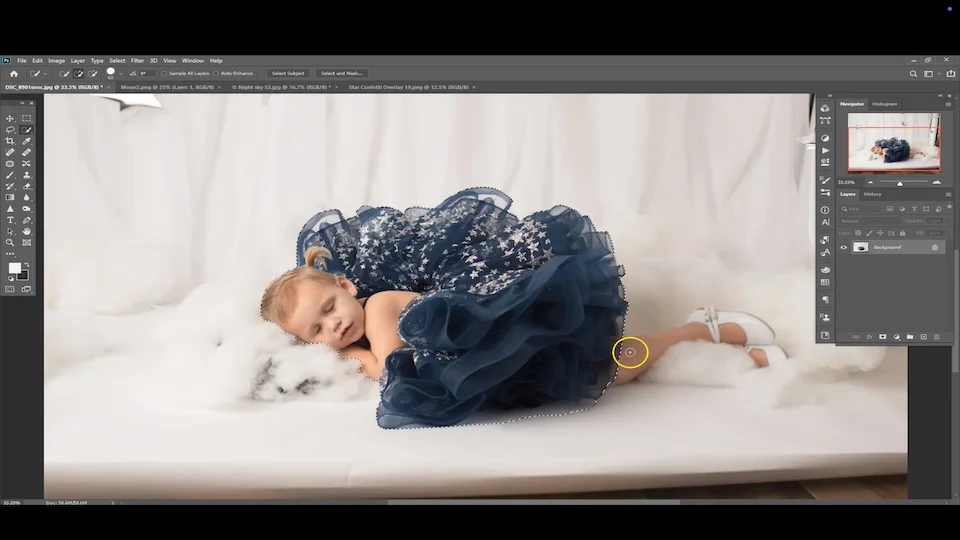Enable the Auto-Enhance checkbox

[216, 73]
